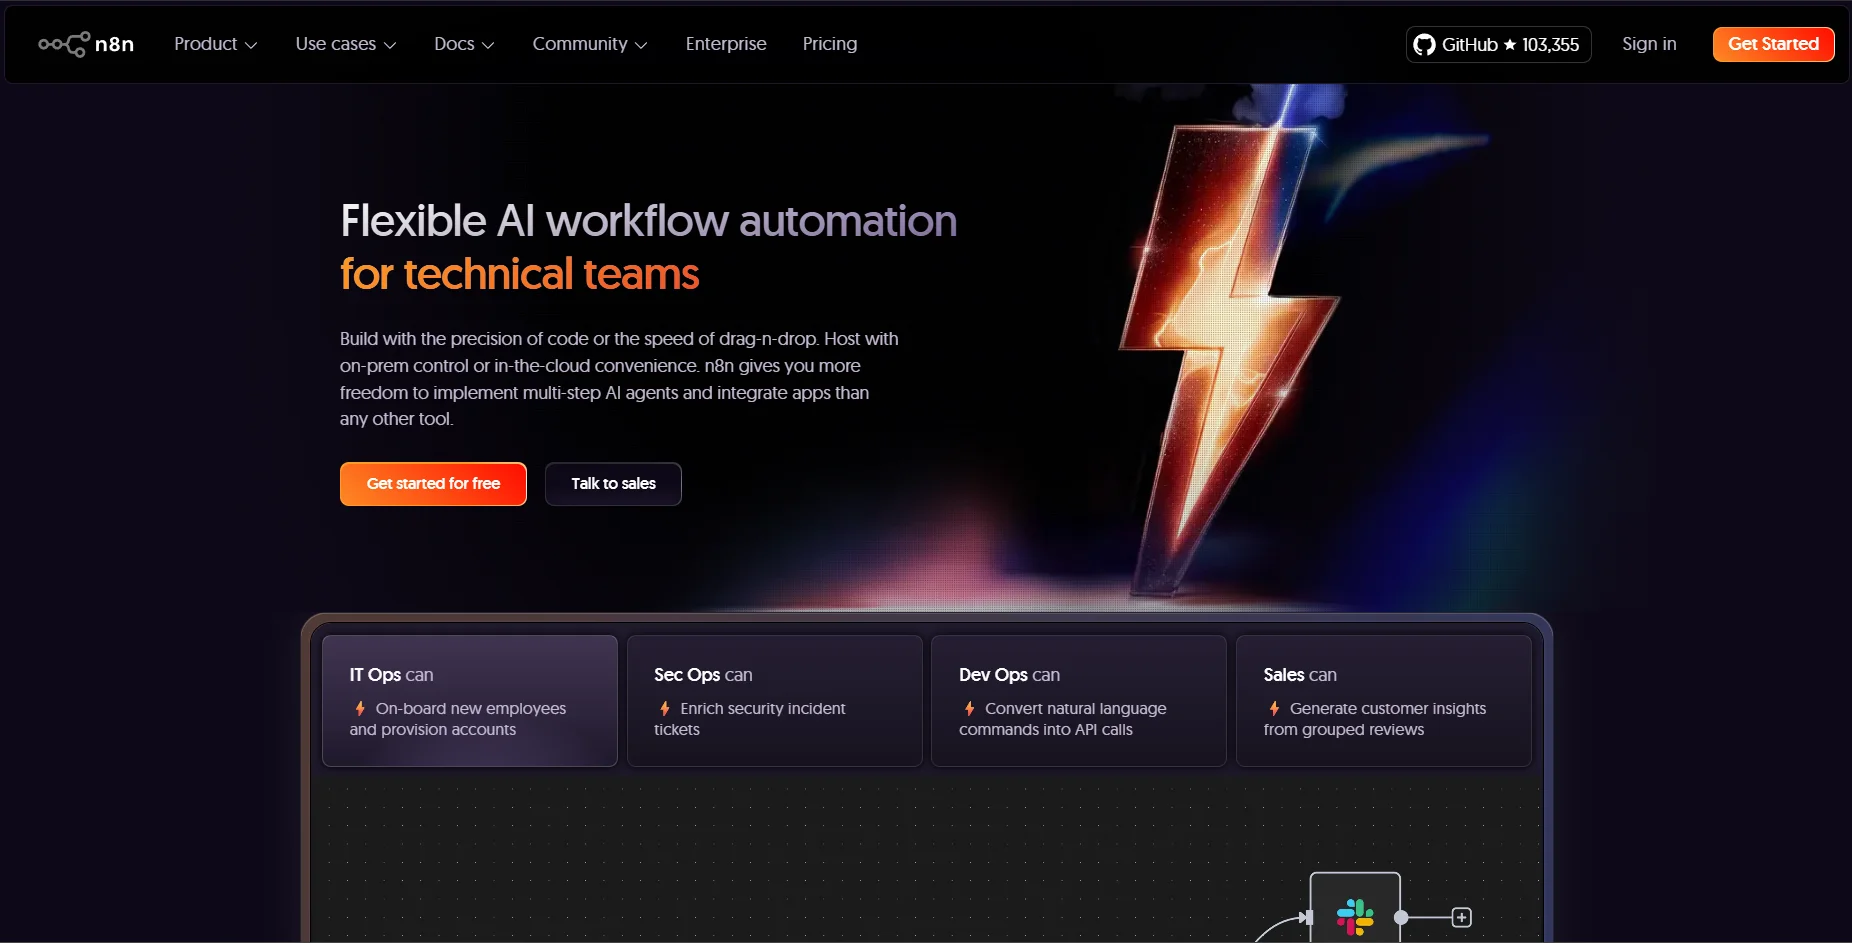Expand the Product dropdown menu
1852x943 pixels.
coord(216,44)
